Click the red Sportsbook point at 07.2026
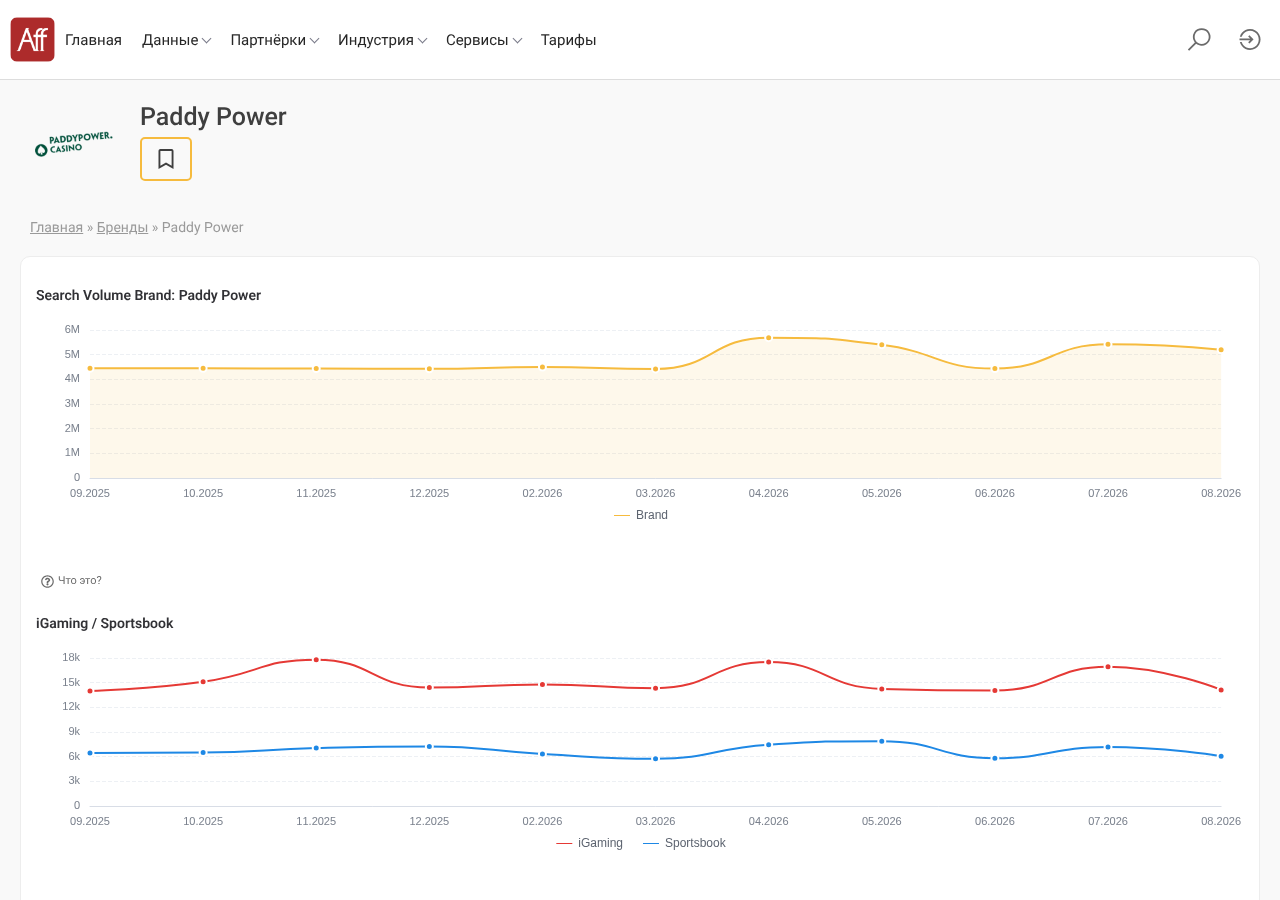This screenshot has height=900, width=1280. [1108, 667]
